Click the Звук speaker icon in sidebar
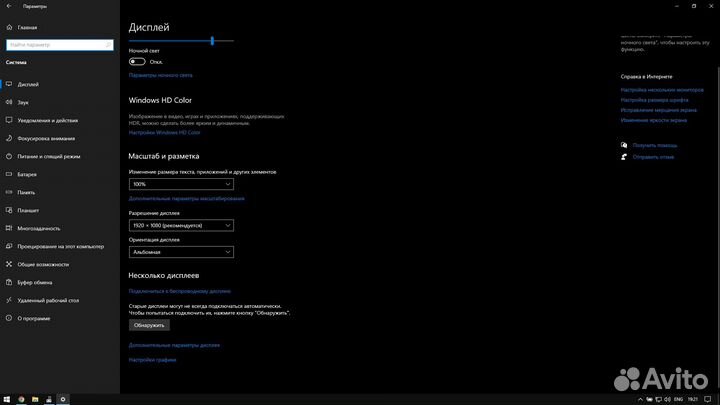720x405 pixels. tap(9, 102)
